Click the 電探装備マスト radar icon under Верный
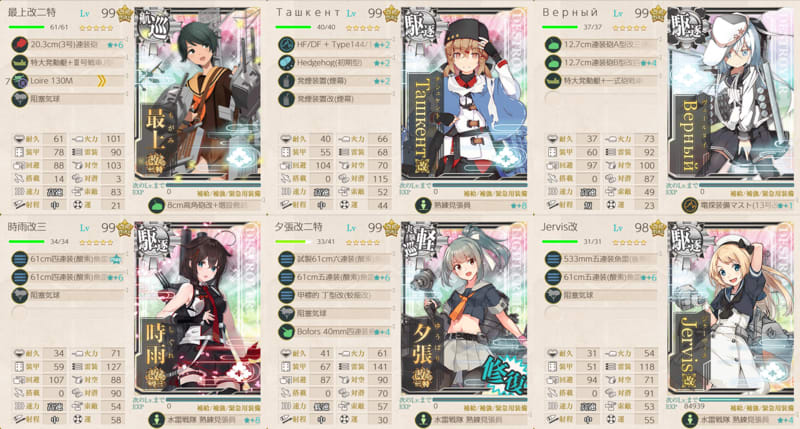The image size is (800, 429). click(690, 205)
